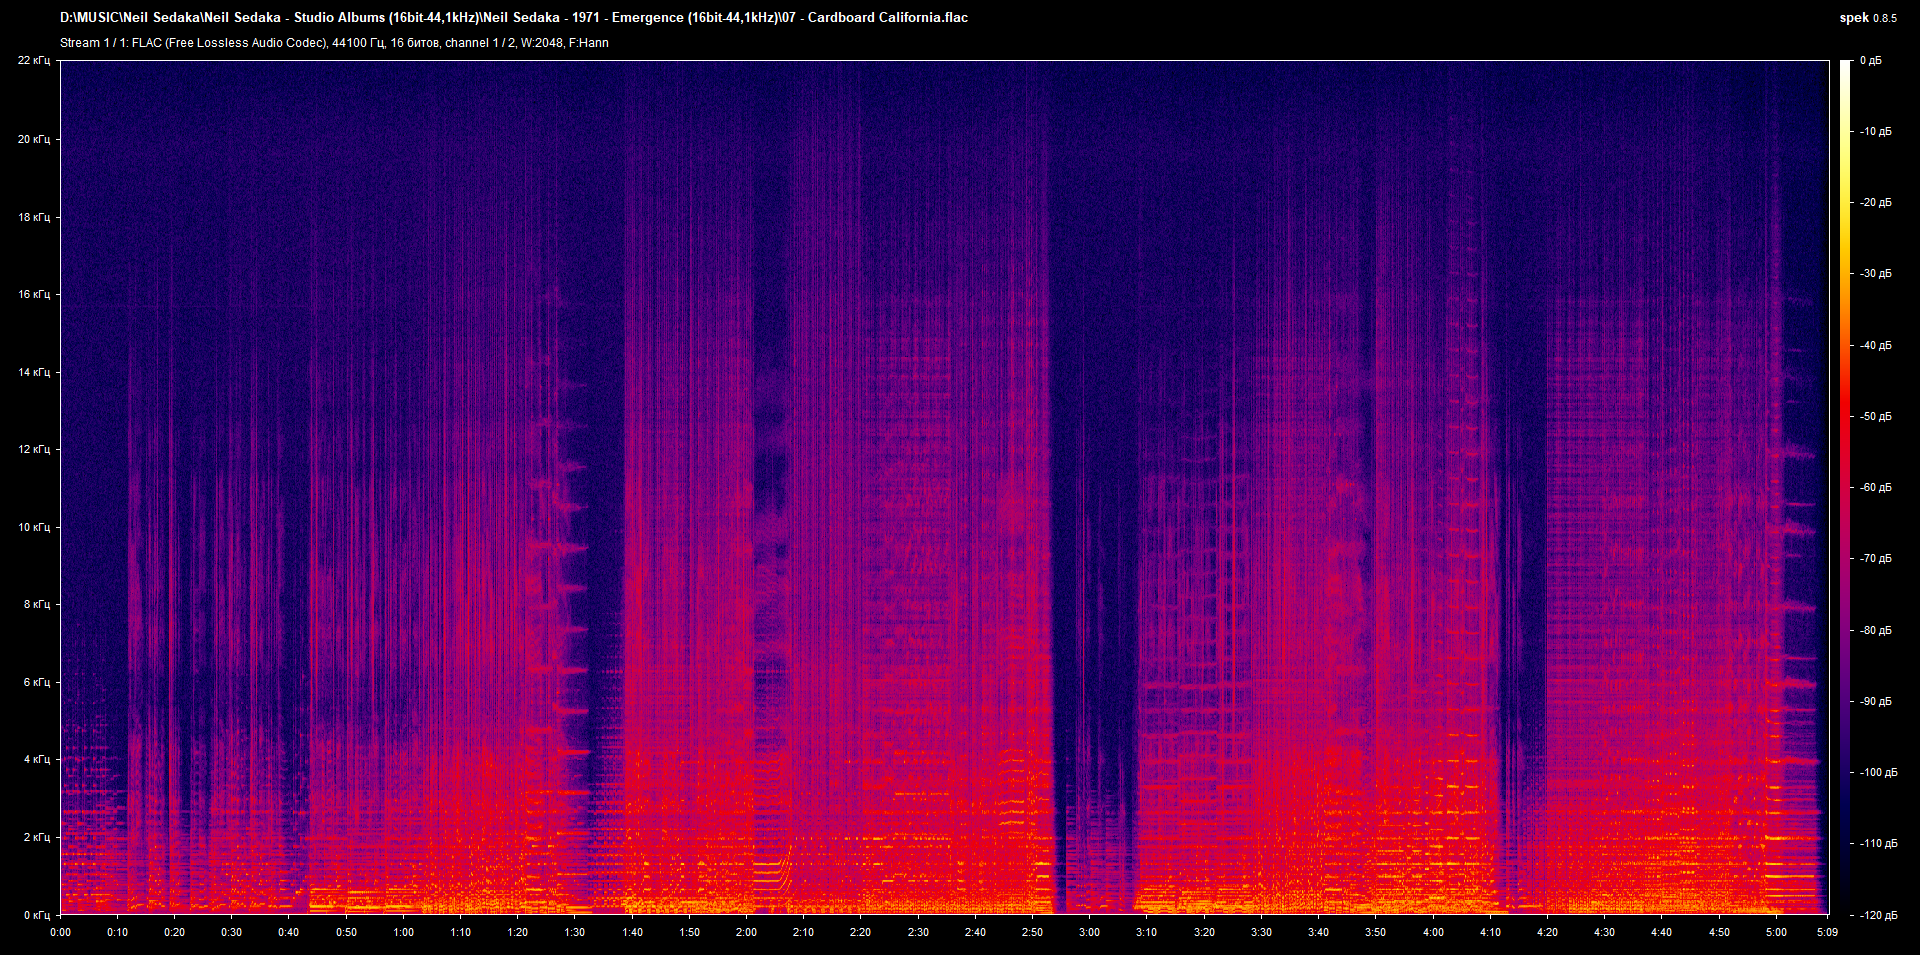This screenshot has width=1920, height=955.
Task: Click the stream info line with W:2048
Action: click(x=334, y=42)
